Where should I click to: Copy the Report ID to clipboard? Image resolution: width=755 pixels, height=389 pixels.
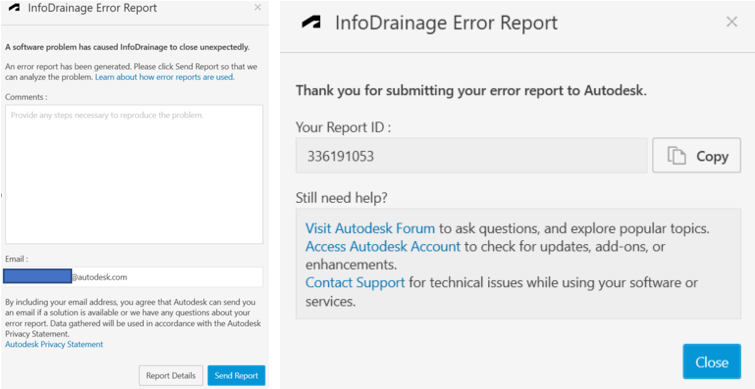pos(696,155)
